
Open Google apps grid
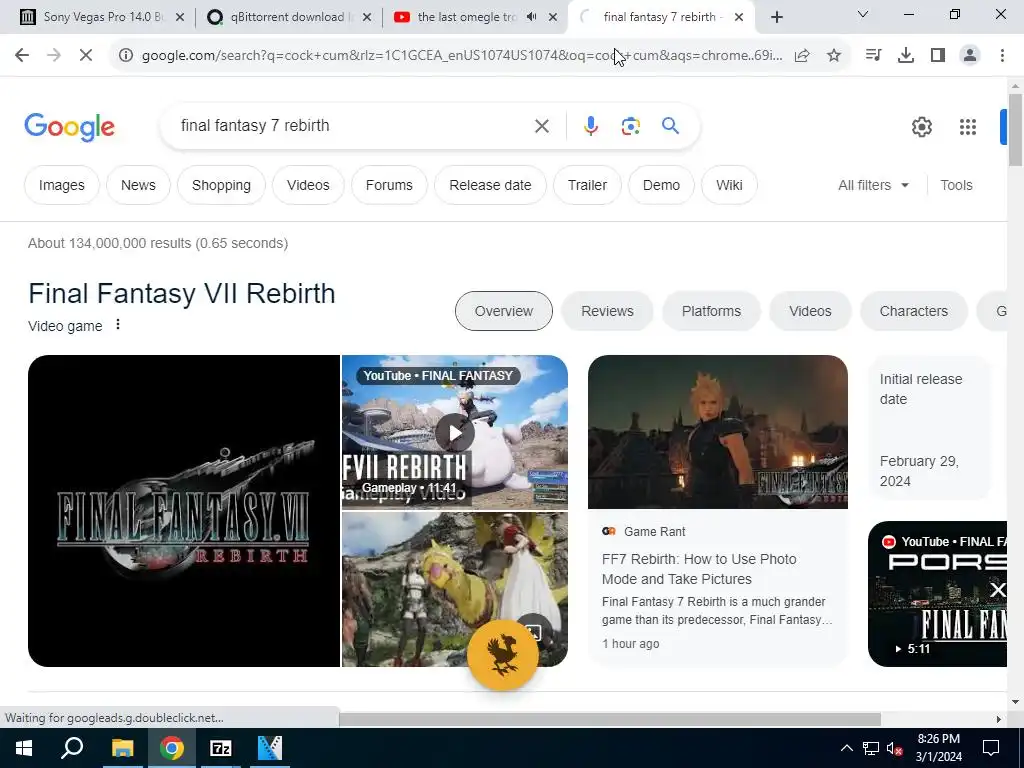click(x=968, y=127)
